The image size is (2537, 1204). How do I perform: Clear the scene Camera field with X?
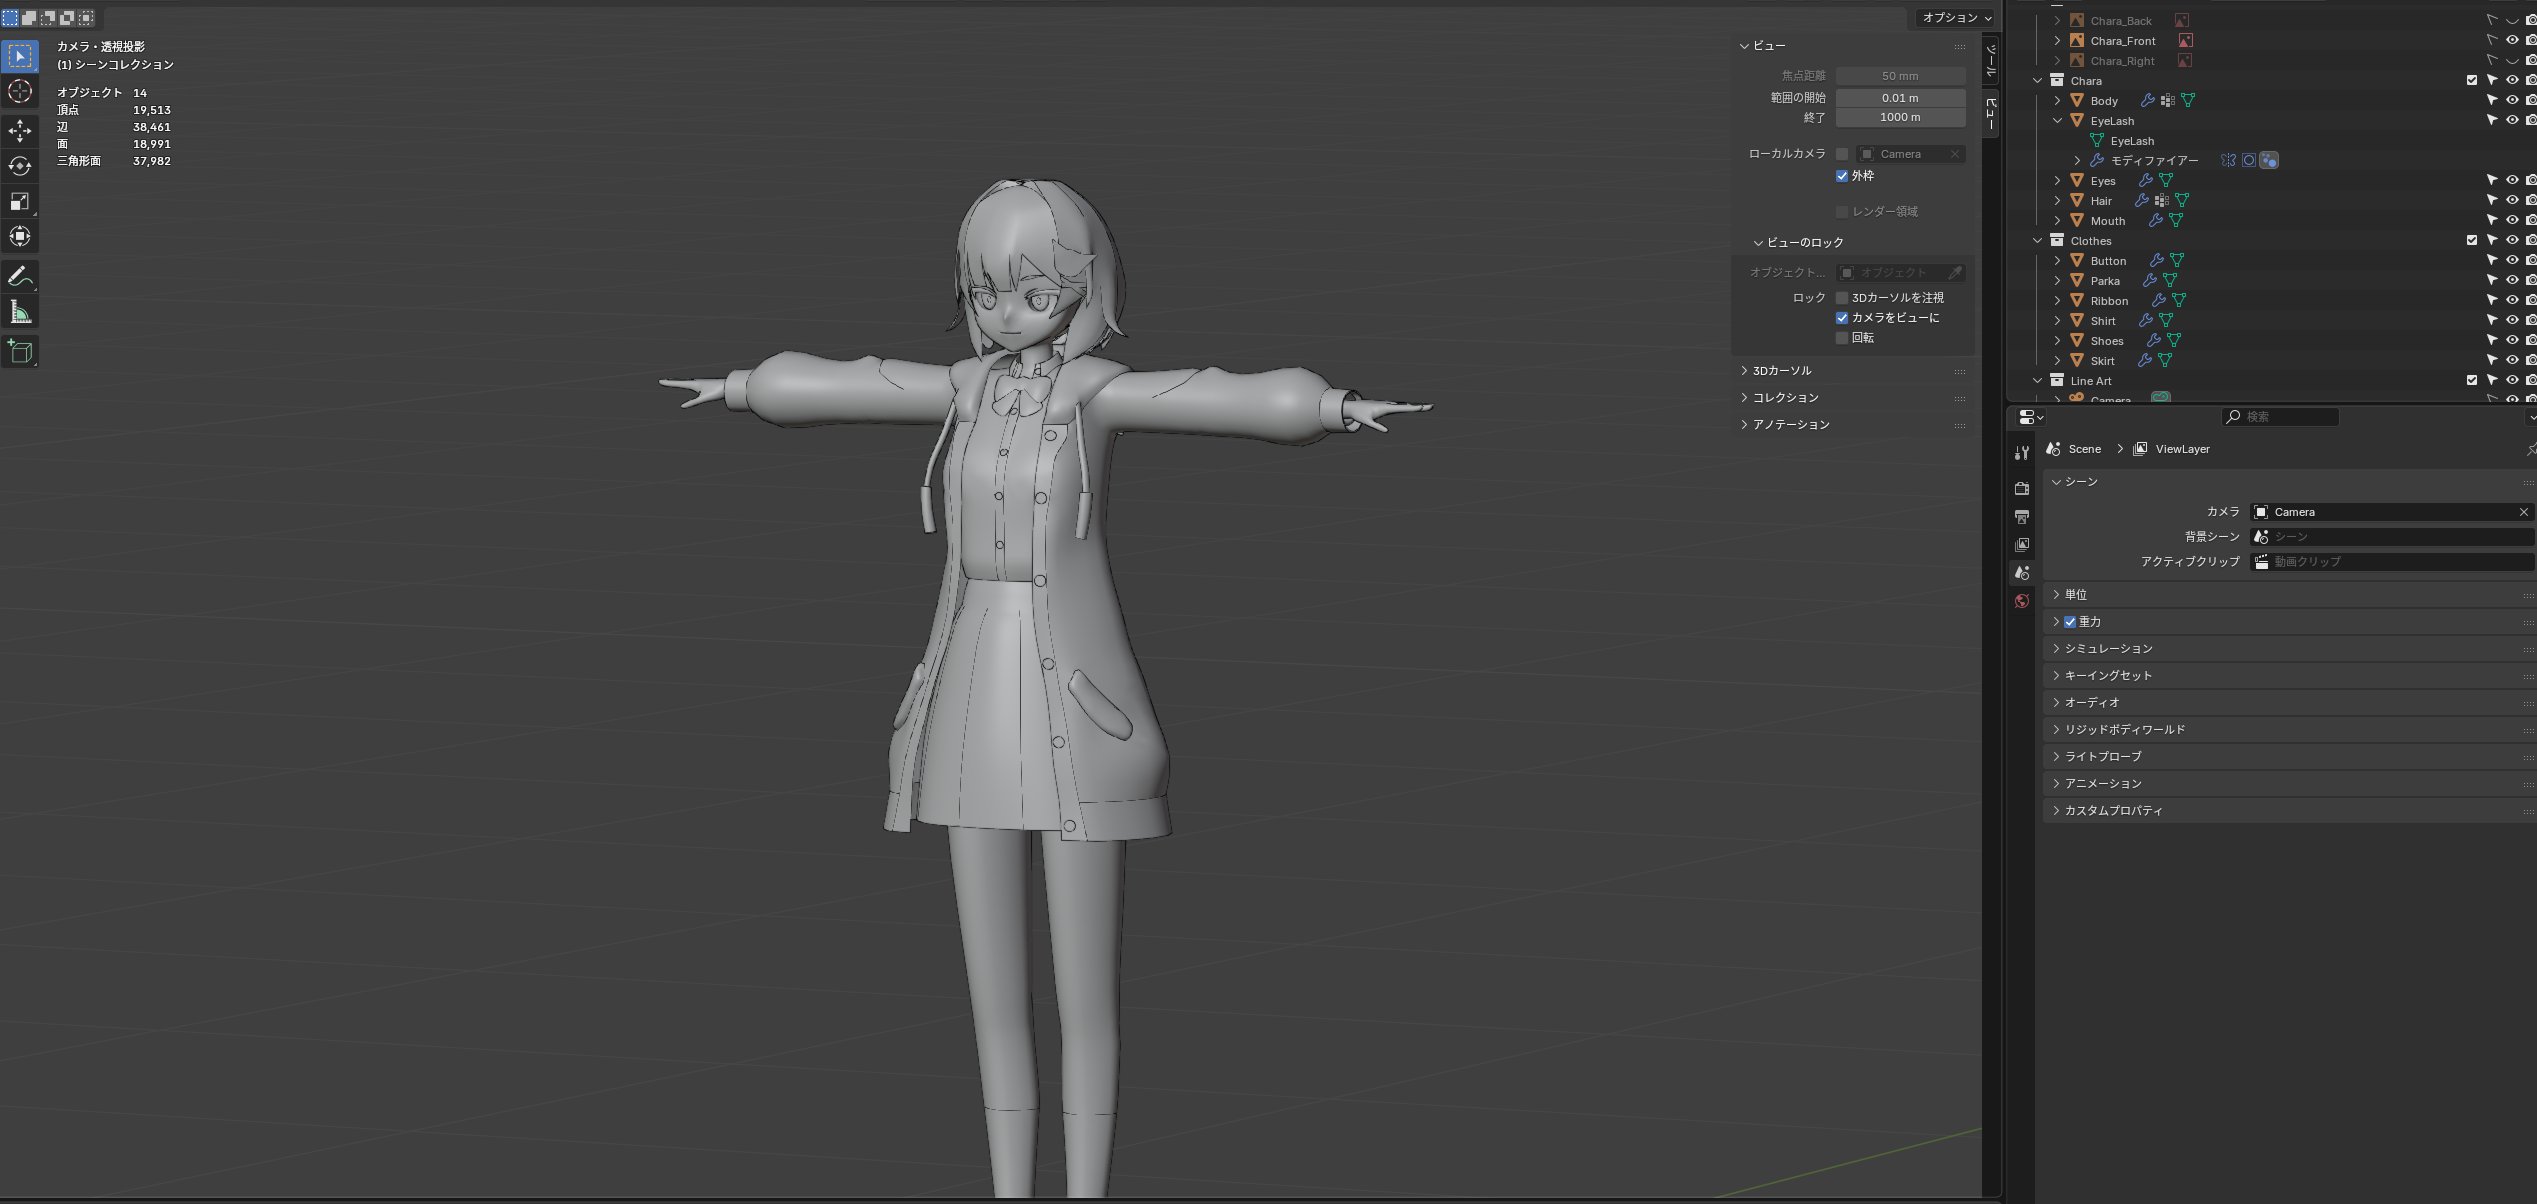pos(2523,512)
